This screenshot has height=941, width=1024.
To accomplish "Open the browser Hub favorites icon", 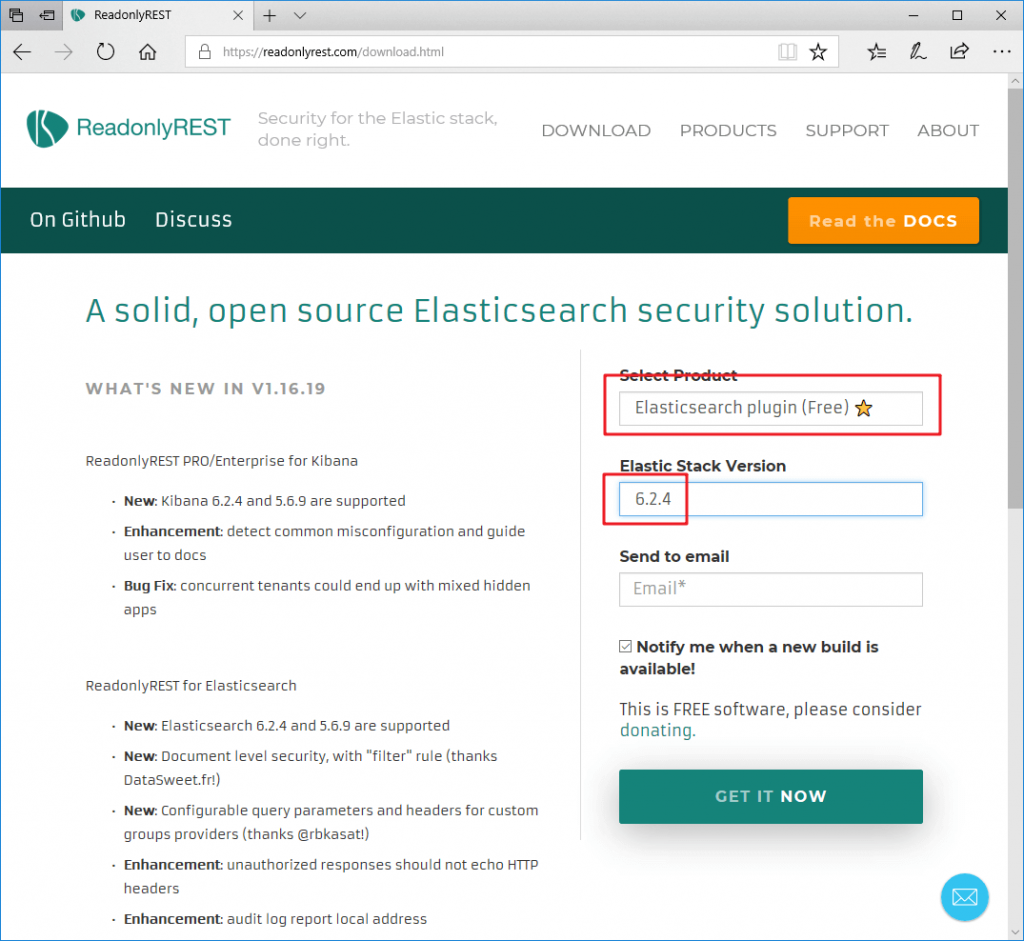I will point(876,52).
